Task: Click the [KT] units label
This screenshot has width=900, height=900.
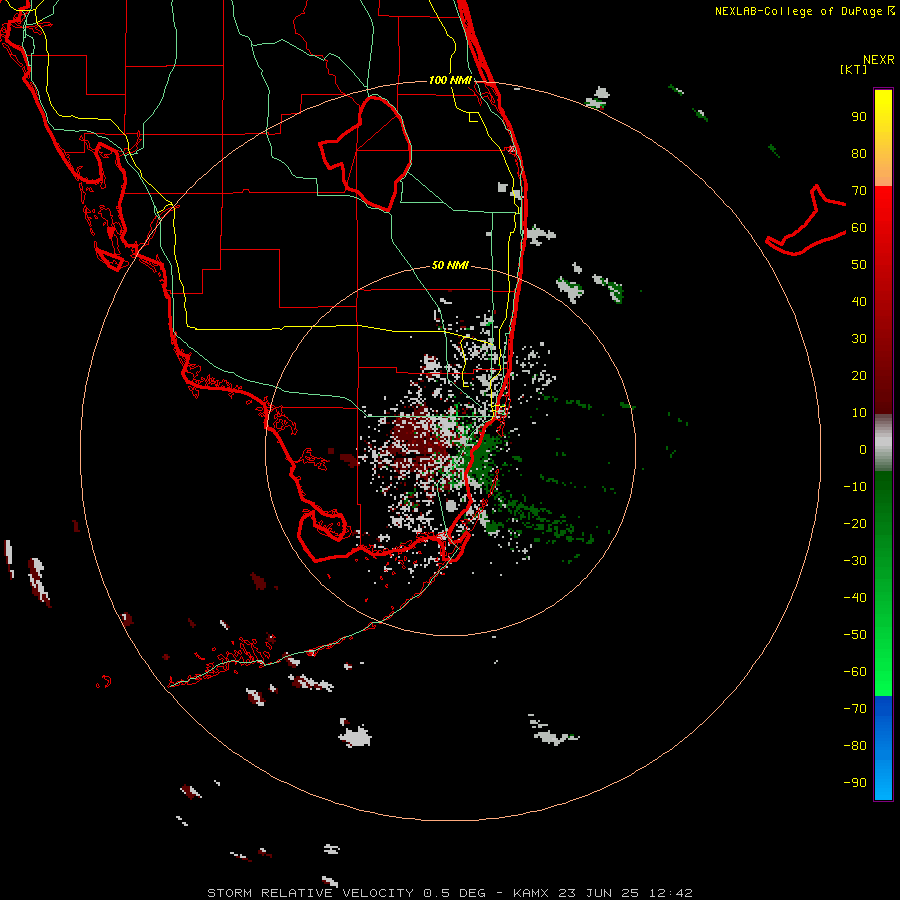Action: [x=853, y=69]
